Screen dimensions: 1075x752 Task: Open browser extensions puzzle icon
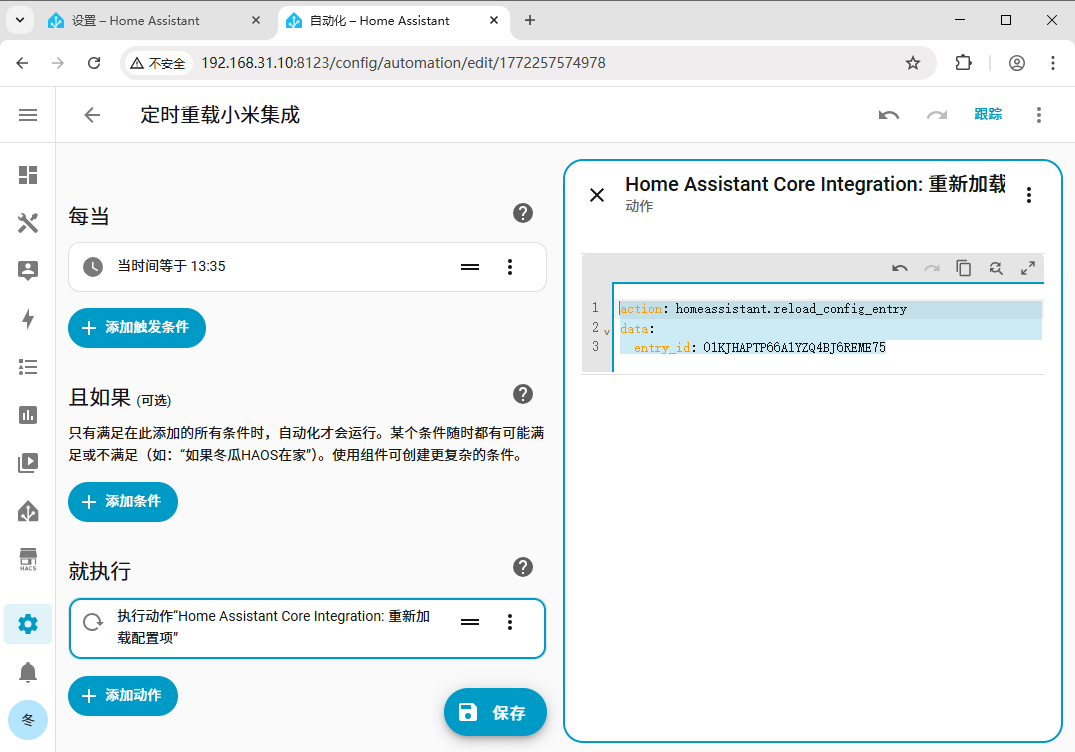pyautogui.click(x=963, y=63)
